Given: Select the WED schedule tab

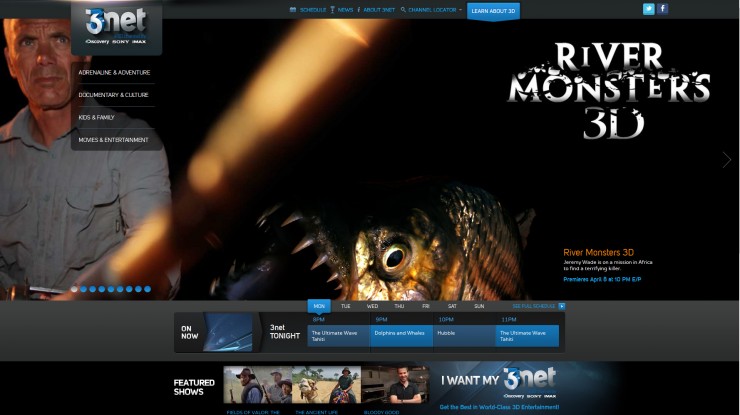Looking at the screenshot, I should click(372, 306).
